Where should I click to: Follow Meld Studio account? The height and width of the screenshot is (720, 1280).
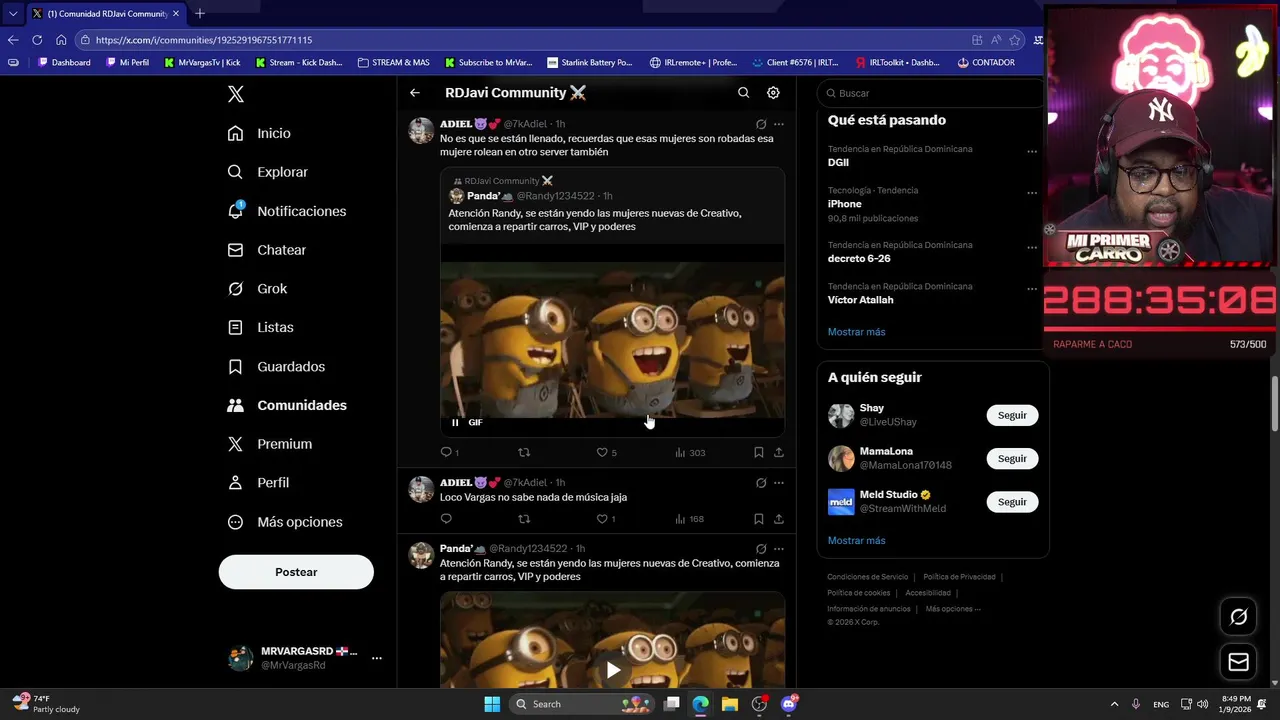(x=1012, y=502)
